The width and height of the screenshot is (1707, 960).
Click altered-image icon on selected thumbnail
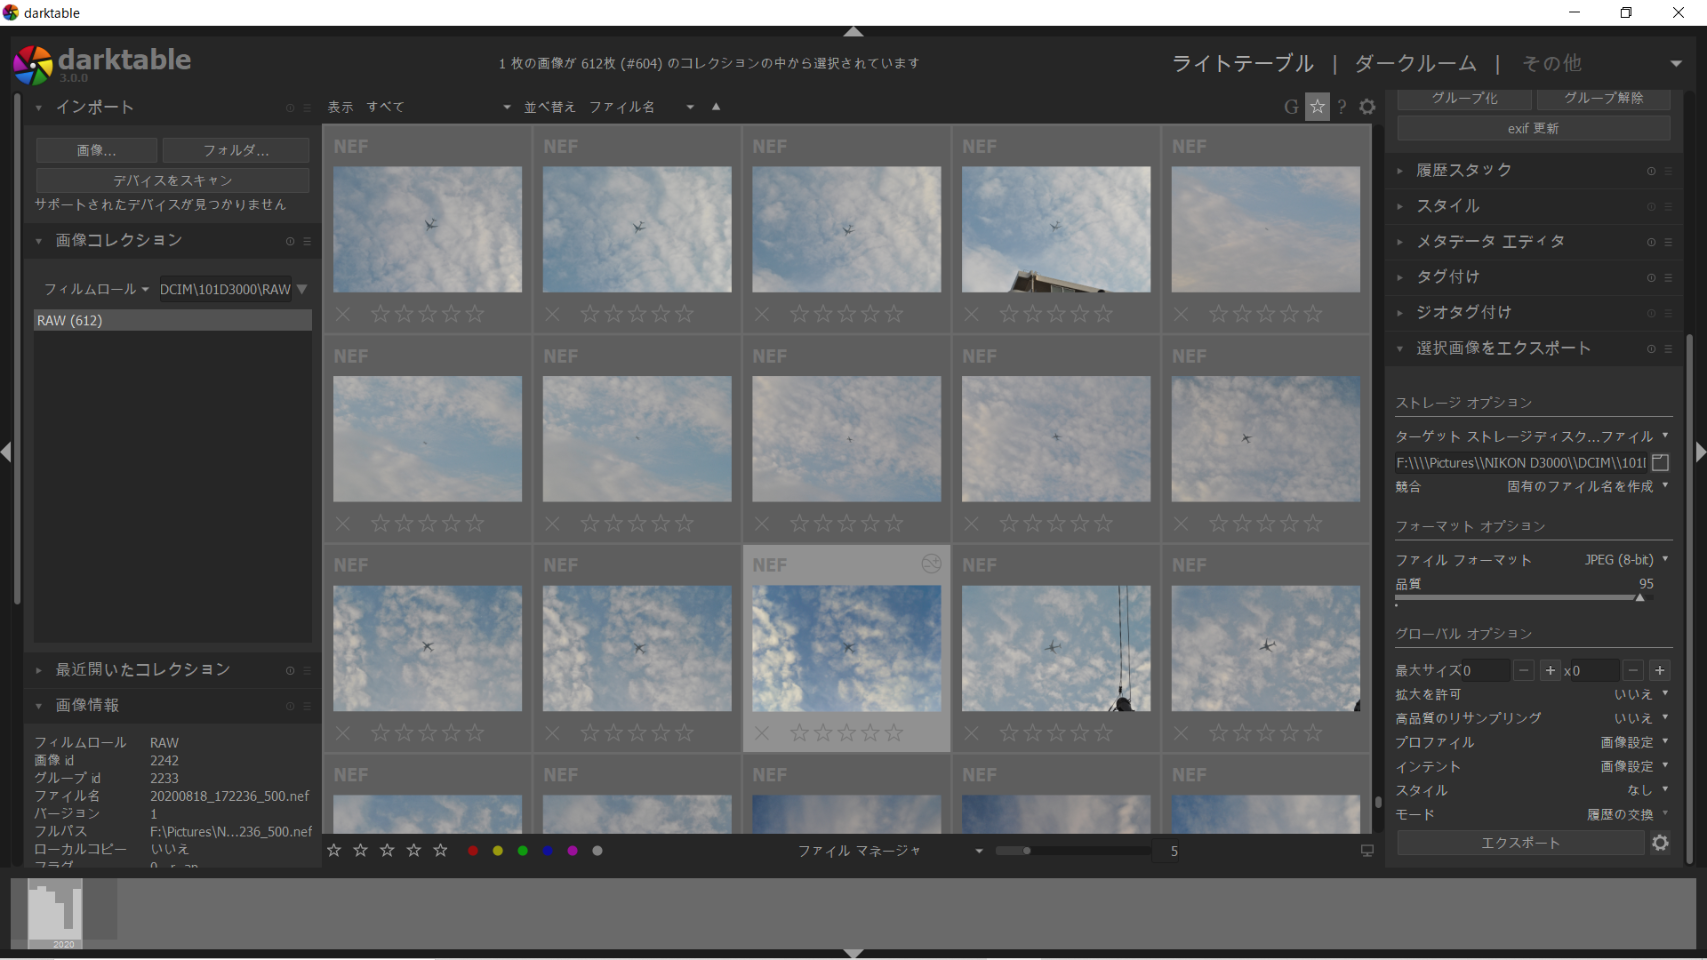(x=930, y=565)
